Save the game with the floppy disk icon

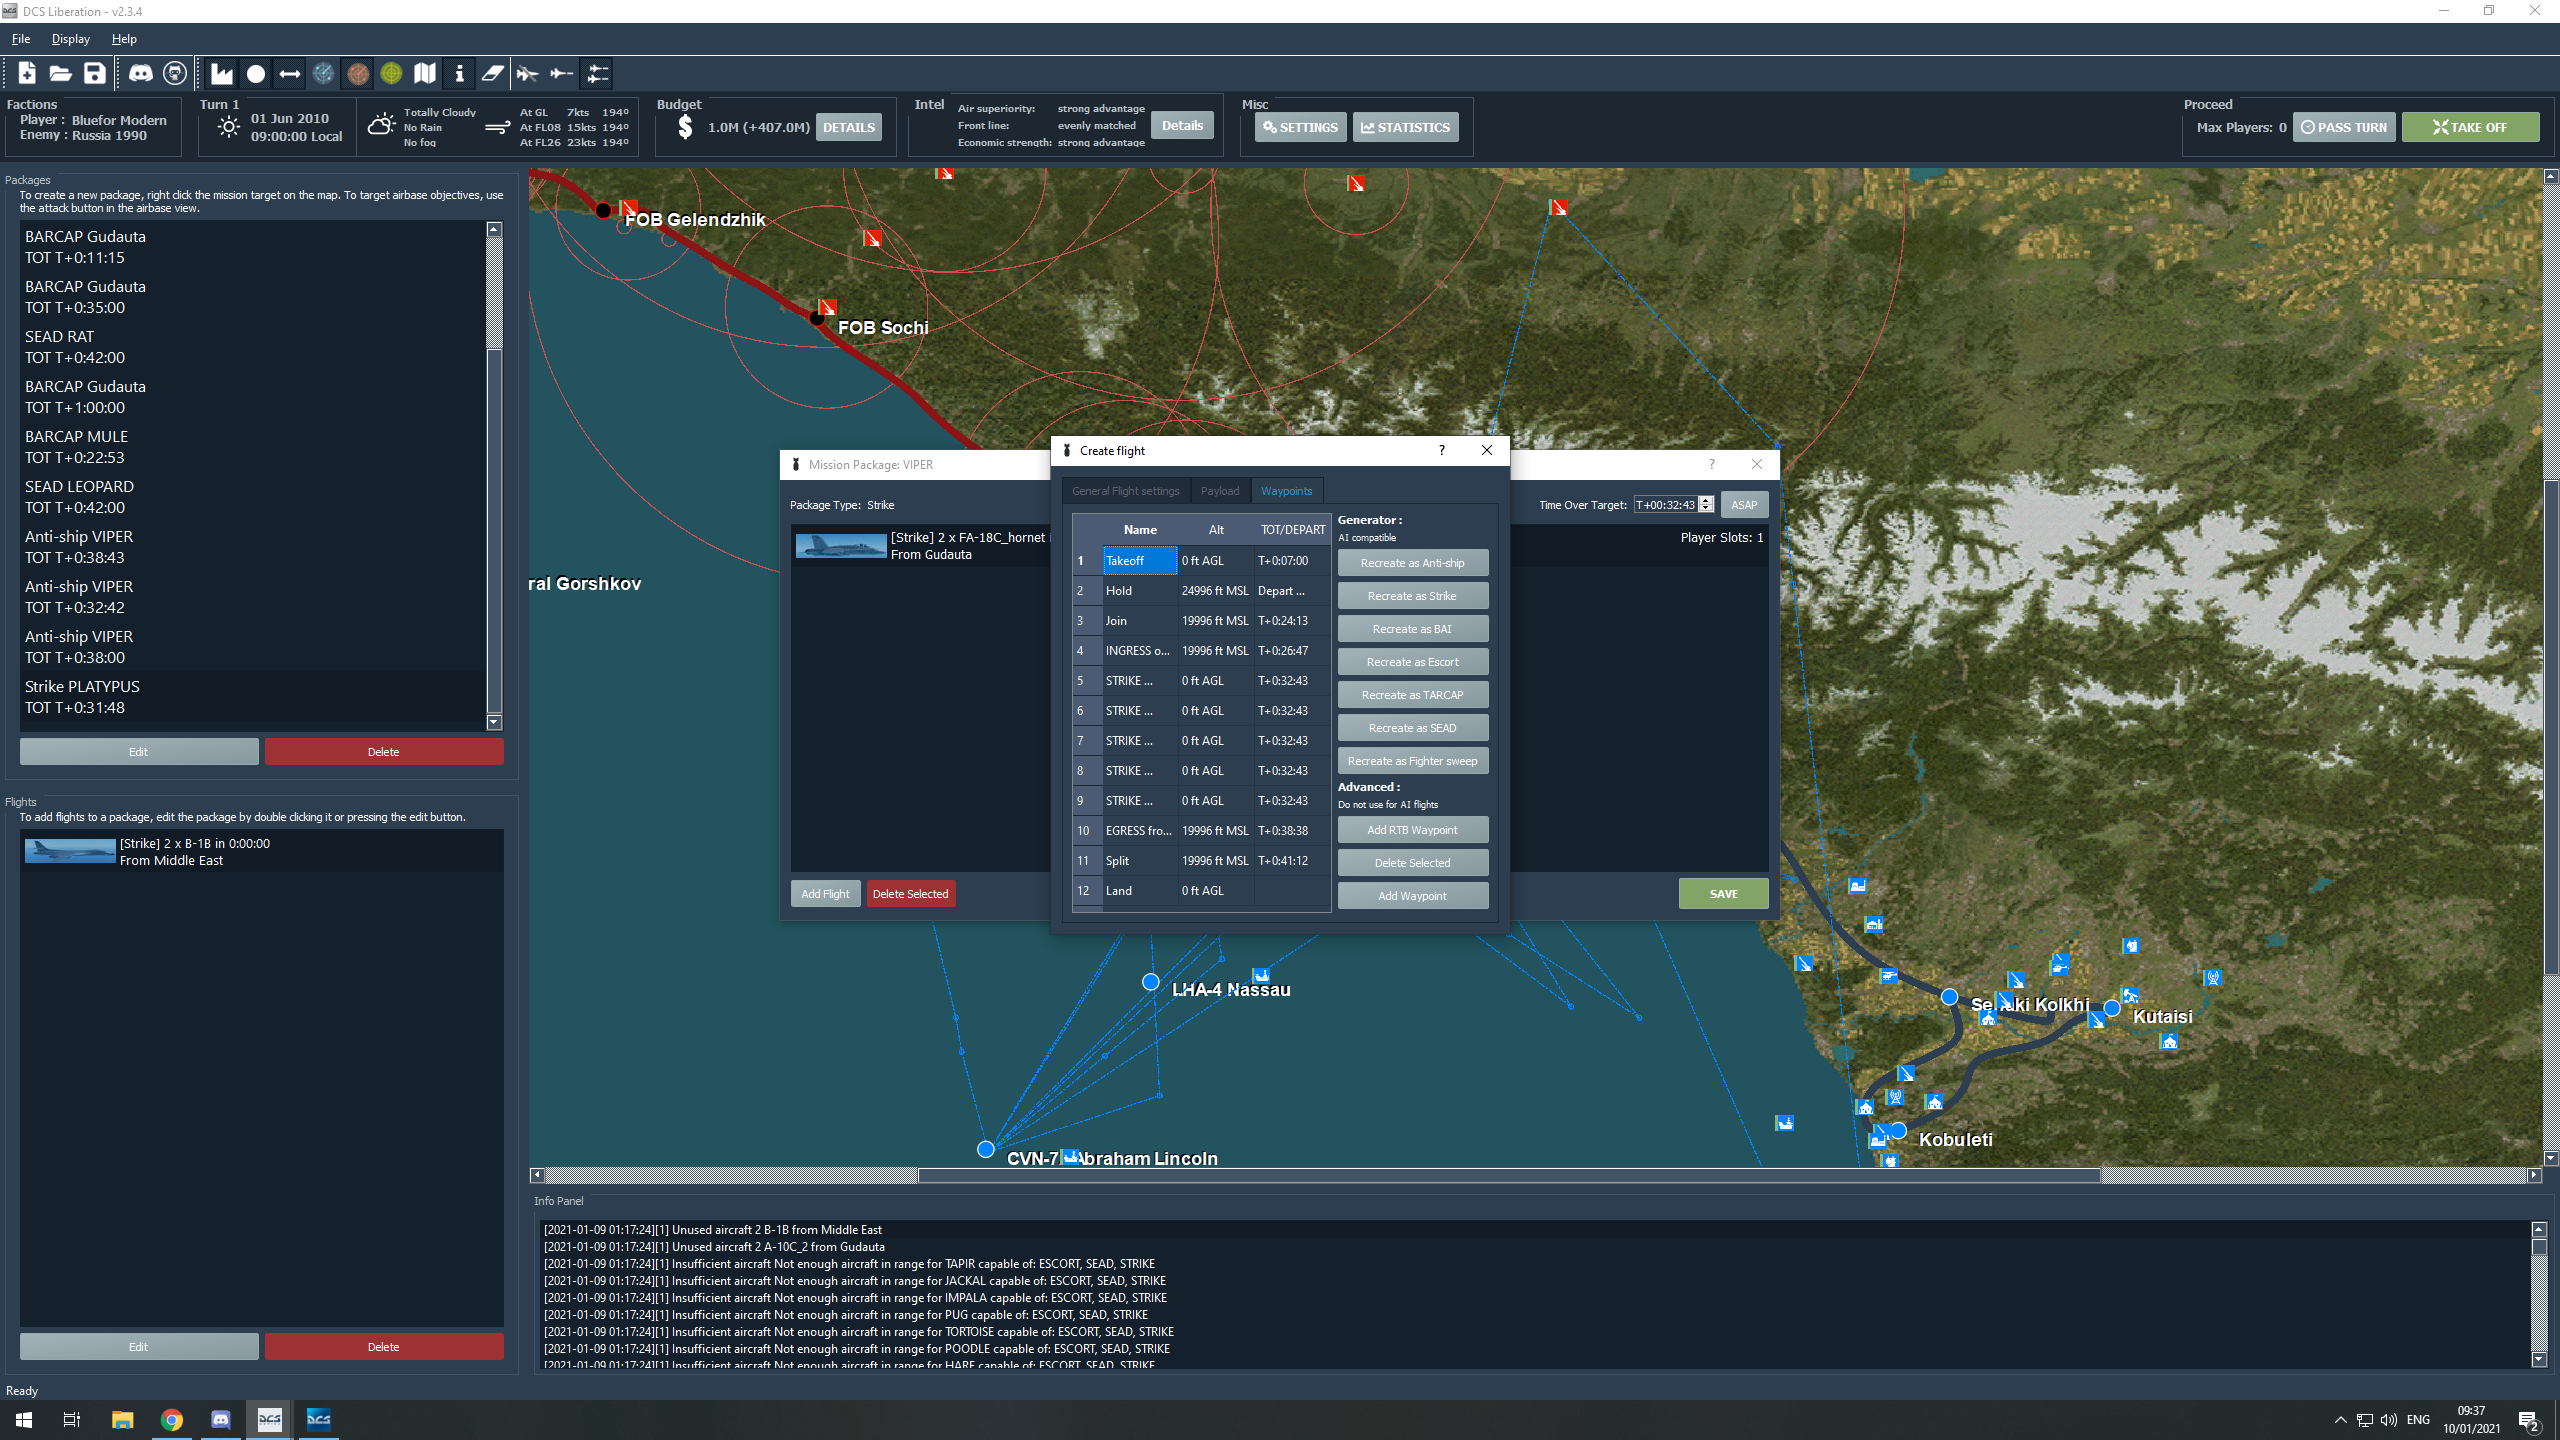pos(94,73)
